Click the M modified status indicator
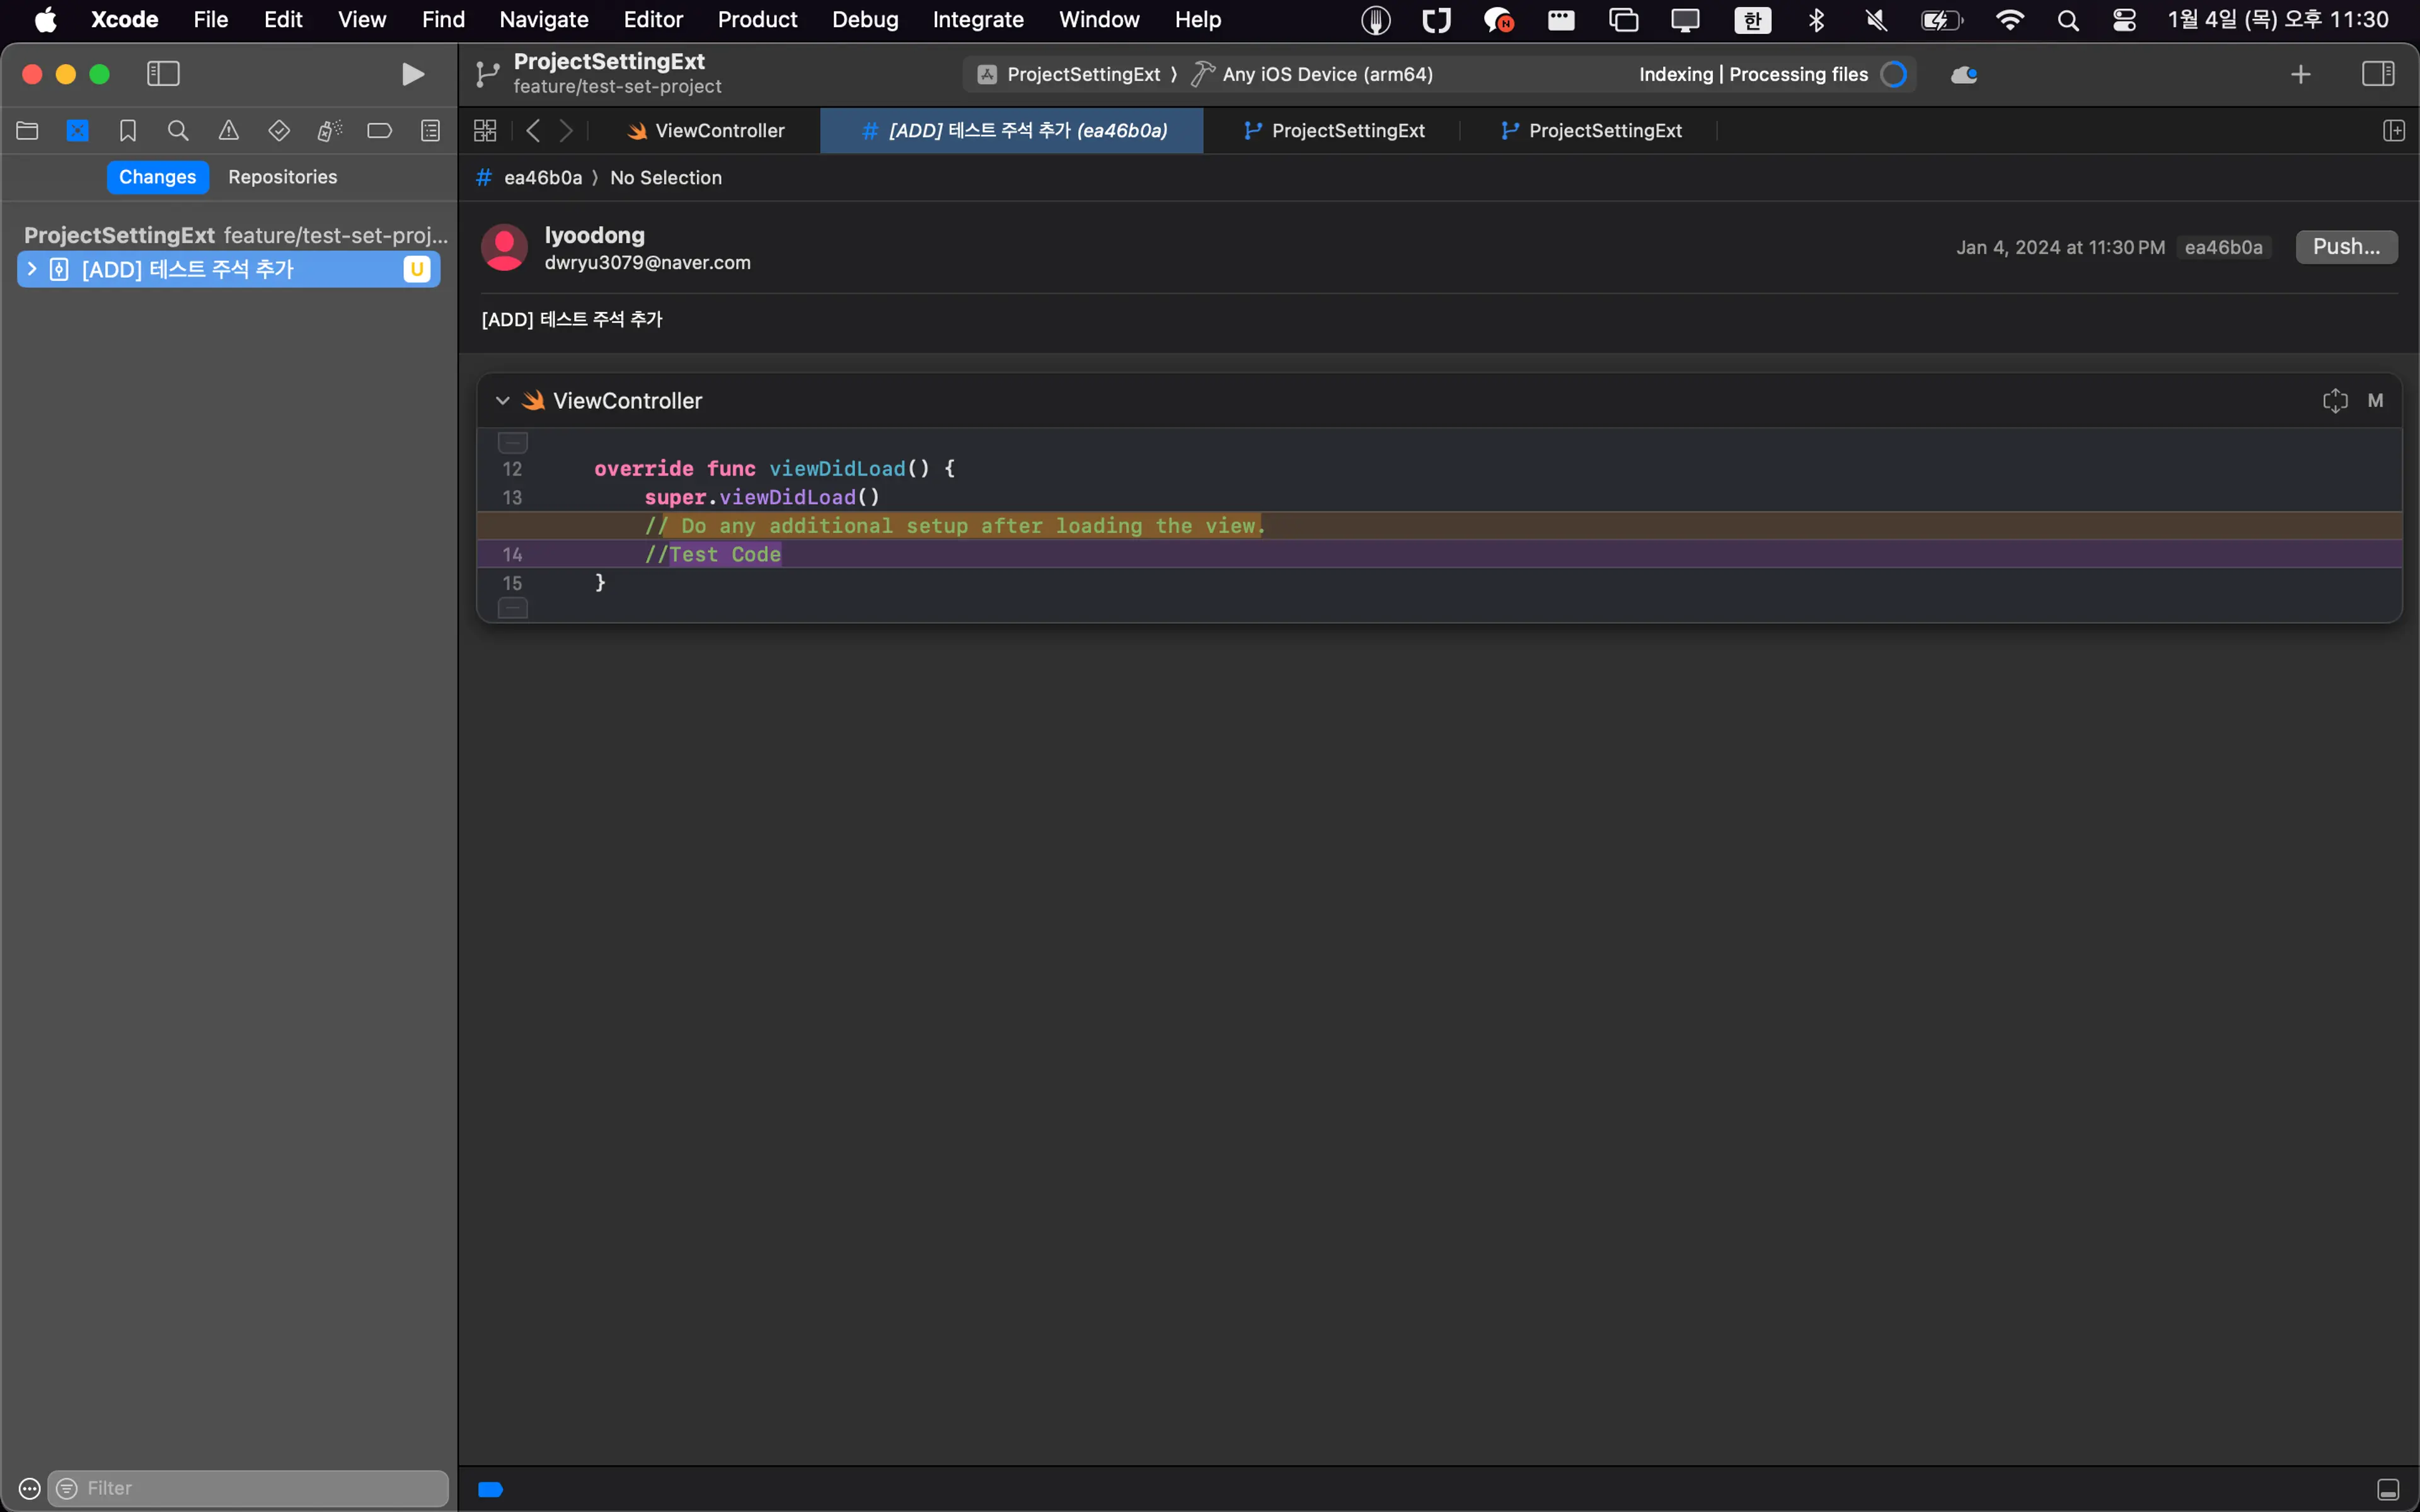Image resolution: width=2420 pixels, height=1512 pixels. tap(2376, 401)
